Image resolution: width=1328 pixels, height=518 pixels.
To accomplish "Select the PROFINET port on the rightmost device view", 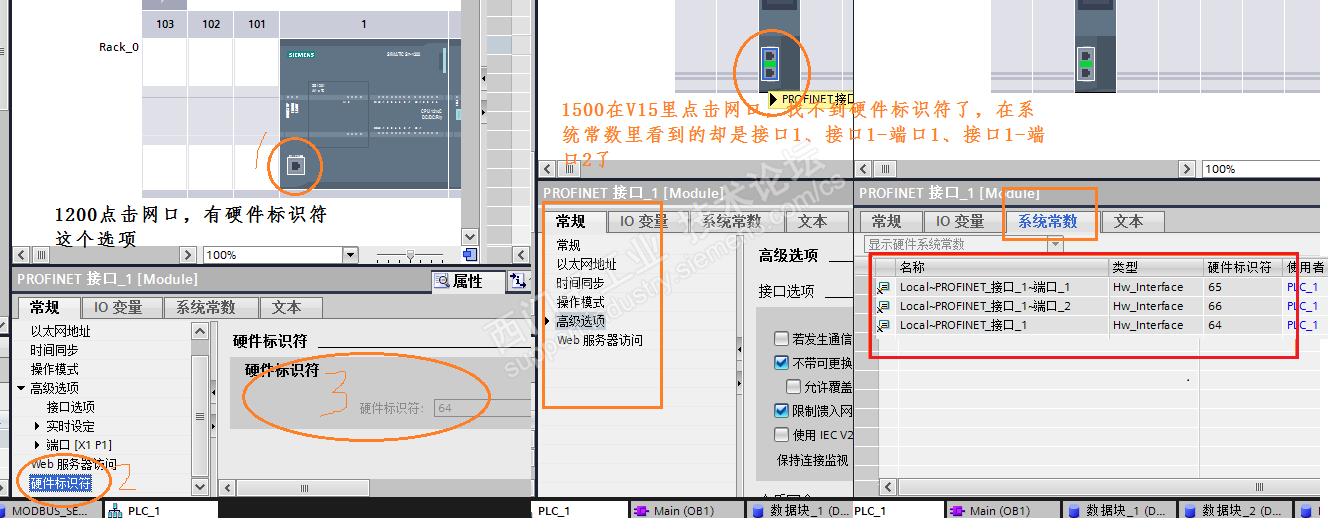I will tap(1086, 62).
